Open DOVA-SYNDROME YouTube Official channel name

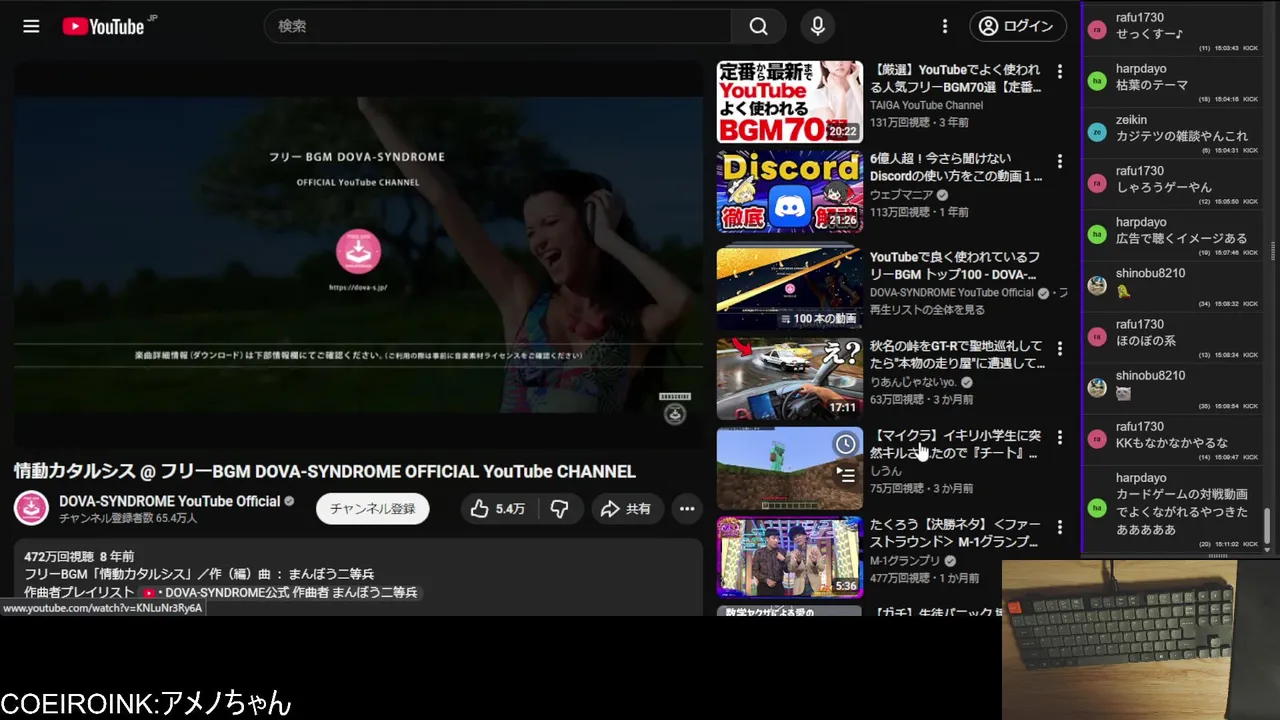pyautogui.click(x=169, y=501)
